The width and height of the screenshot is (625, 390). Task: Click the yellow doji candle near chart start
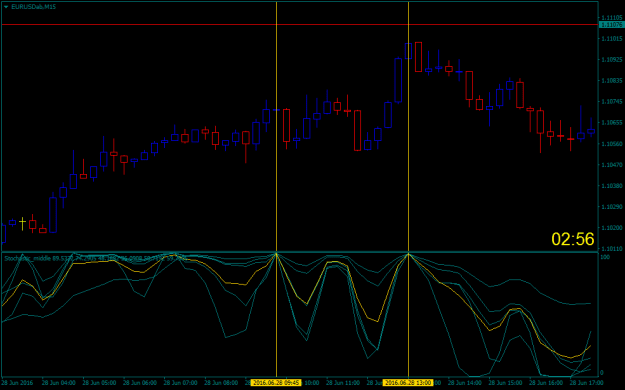[22, 223]
